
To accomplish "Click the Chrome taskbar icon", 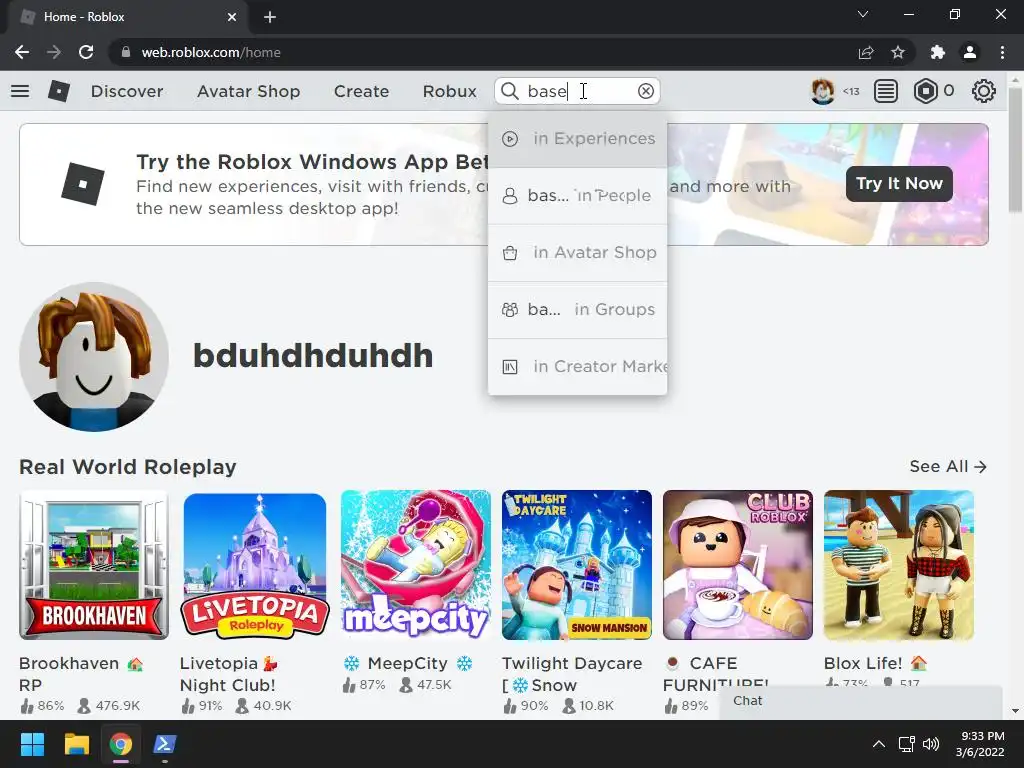I will click(x=121, y=744).
